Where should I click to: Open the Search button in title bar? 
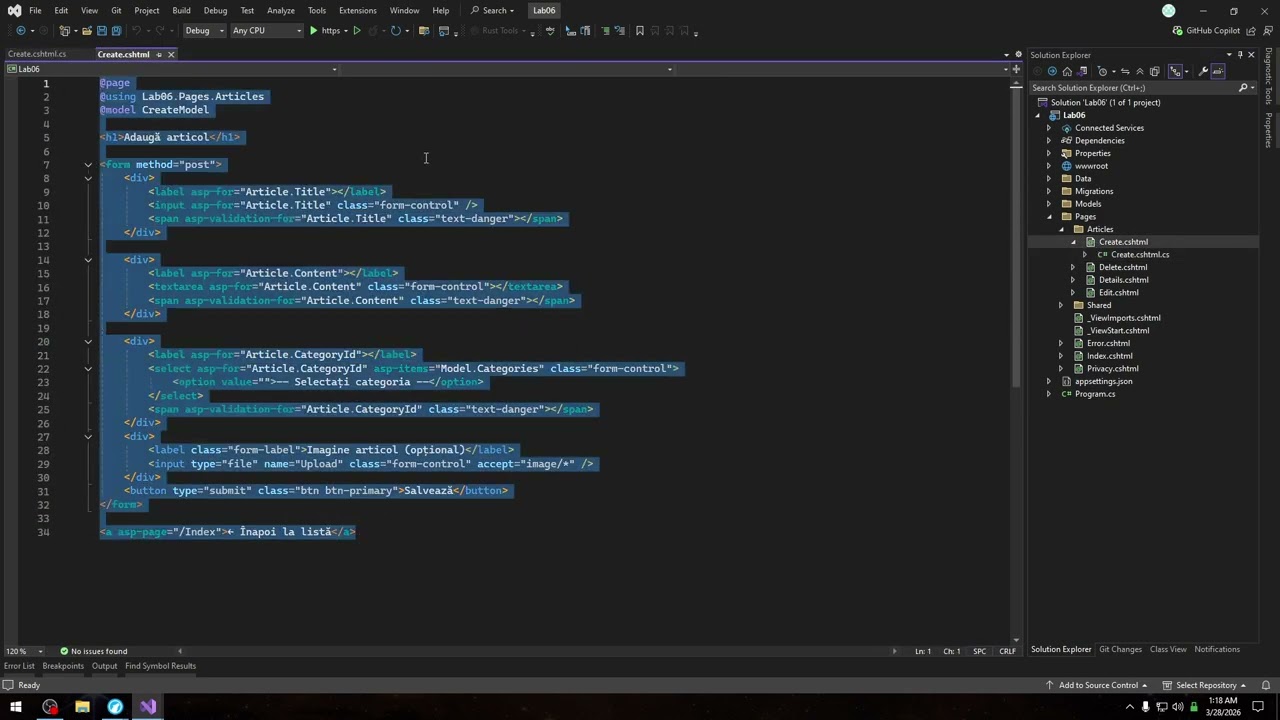[493, 10]
